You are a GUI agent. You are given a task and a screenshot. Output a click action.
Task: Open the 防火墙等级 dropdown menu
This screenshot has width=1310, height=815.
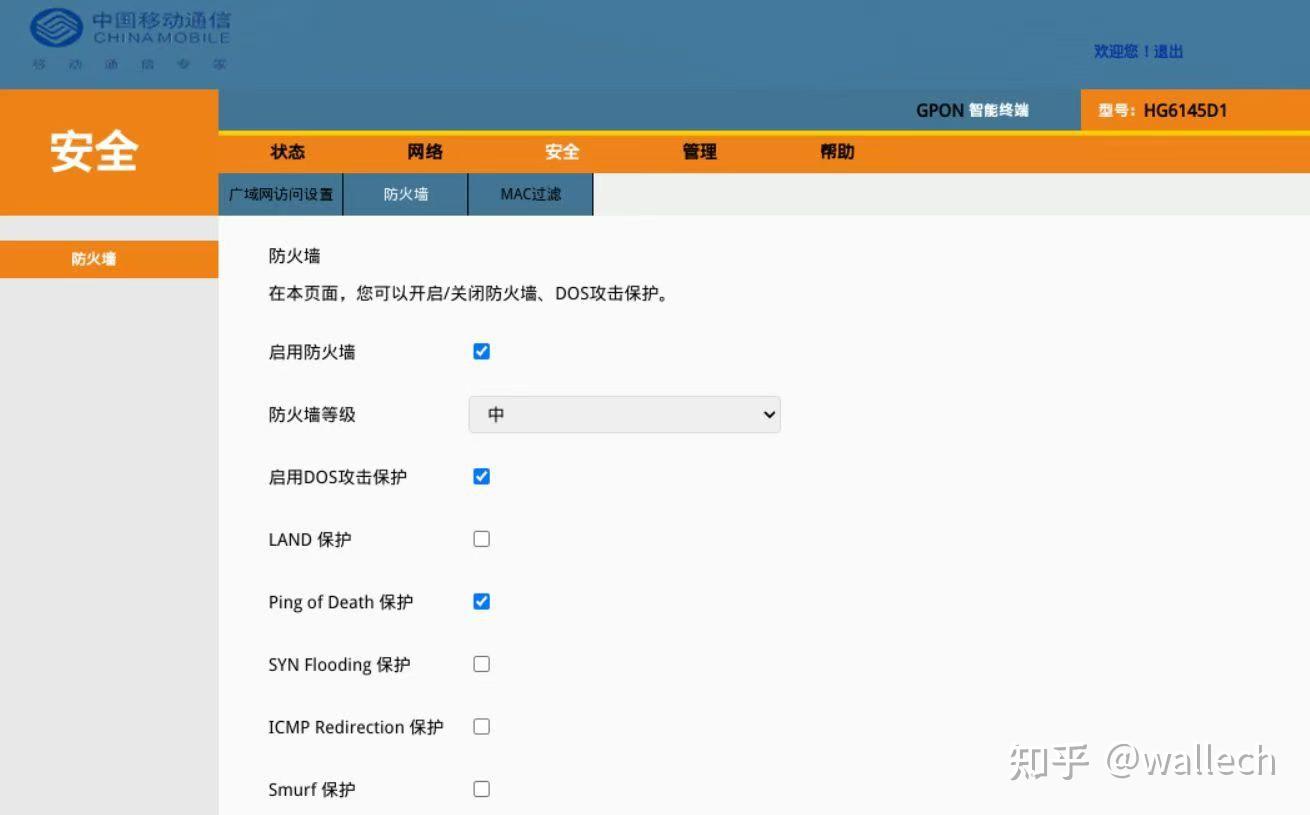pyautogui.click(x=624, y=414)
